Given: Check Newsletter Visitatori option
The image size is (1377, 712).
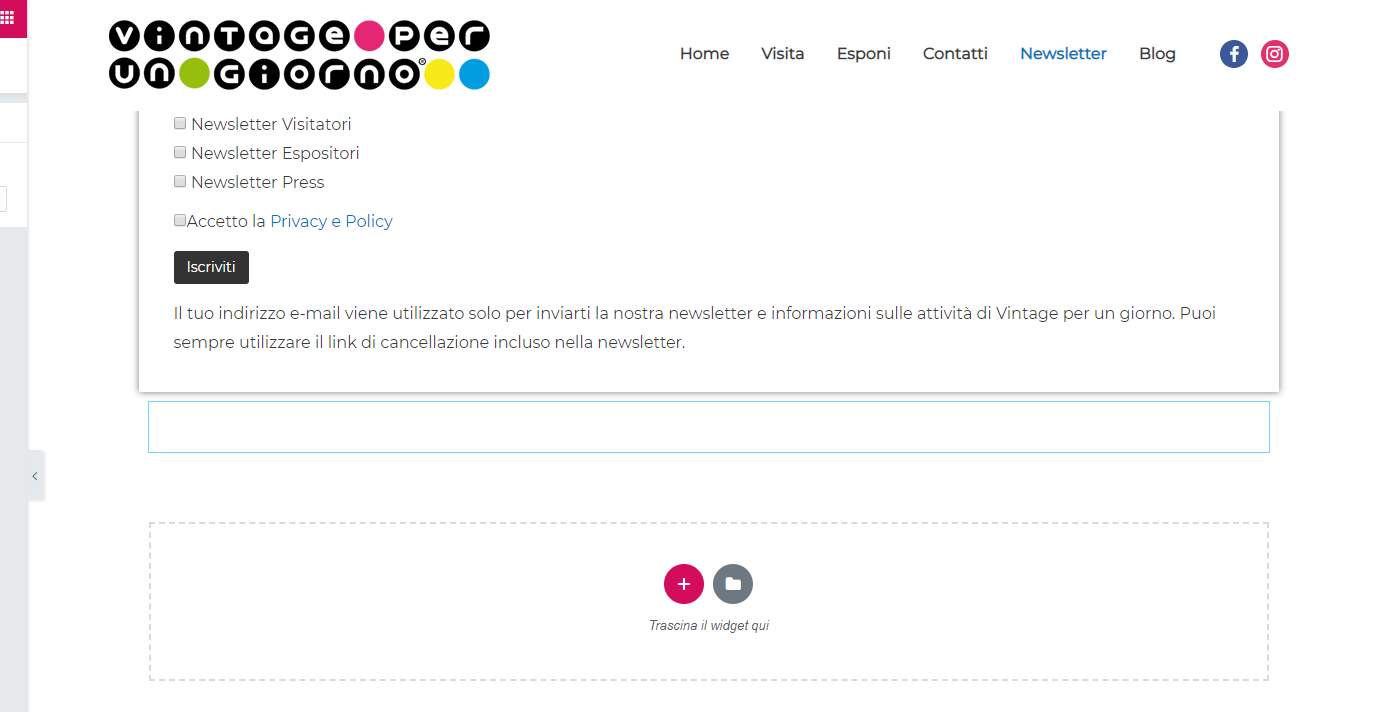Looking at the screenshot, I should coord(180,123).
